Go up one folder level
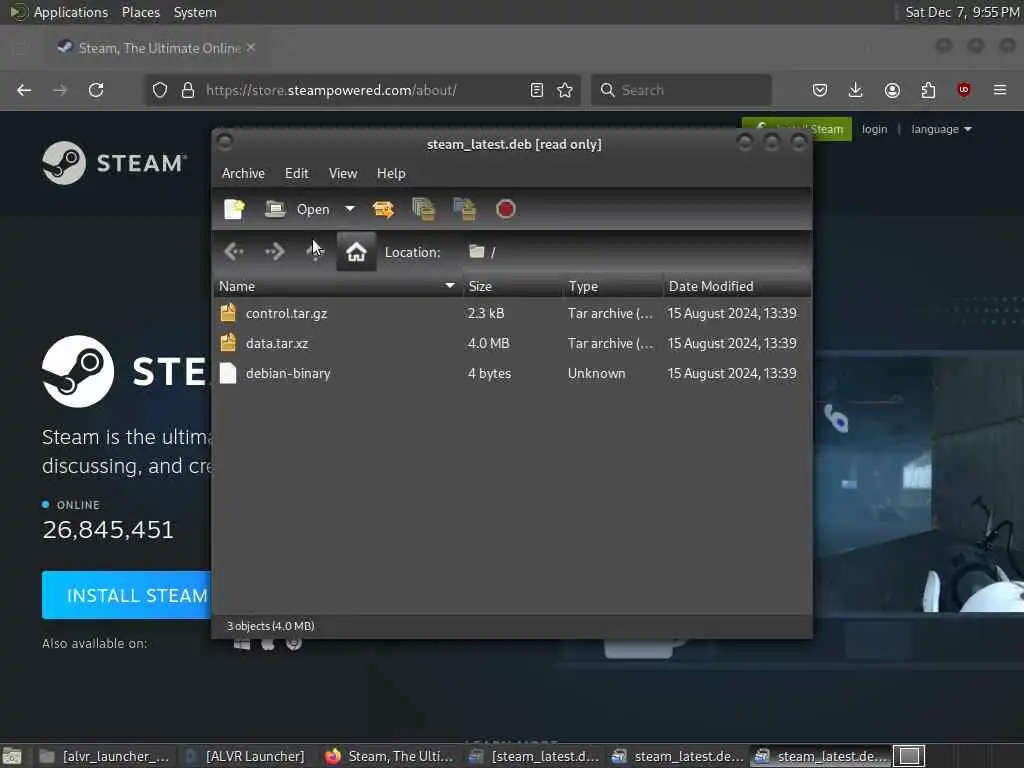Viewport: 1024px width, 768px height. [x=315, y=251]
